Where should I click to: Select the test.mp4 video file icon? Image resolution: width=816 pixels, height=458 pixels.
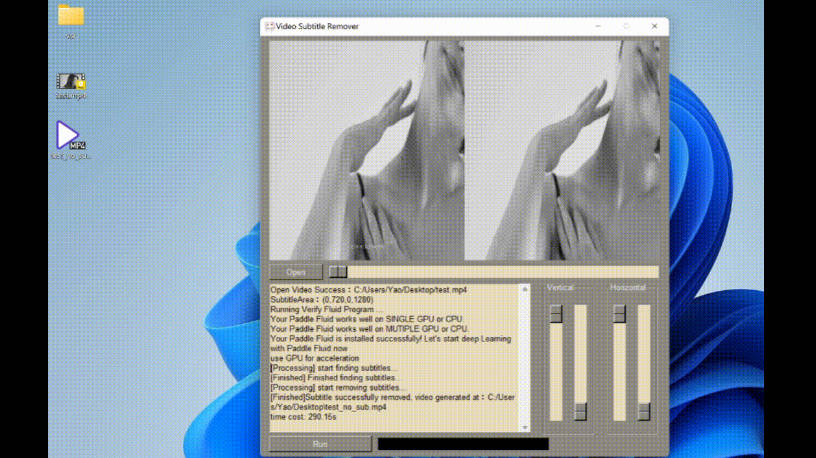71,82
